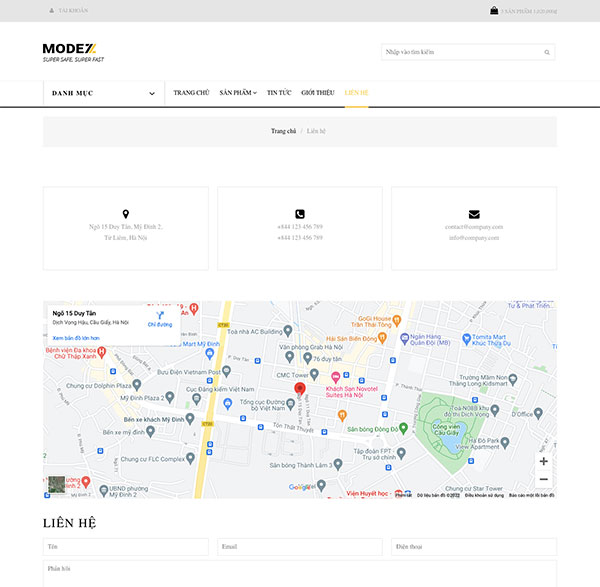Click the red map marker pin

point(300,388)
